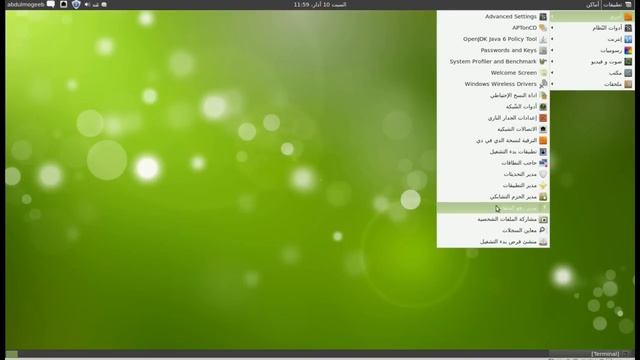This screenshot has height=360, width=640.
Task: Expand submenu arrow beside مكتب
Action: [552, 73]
